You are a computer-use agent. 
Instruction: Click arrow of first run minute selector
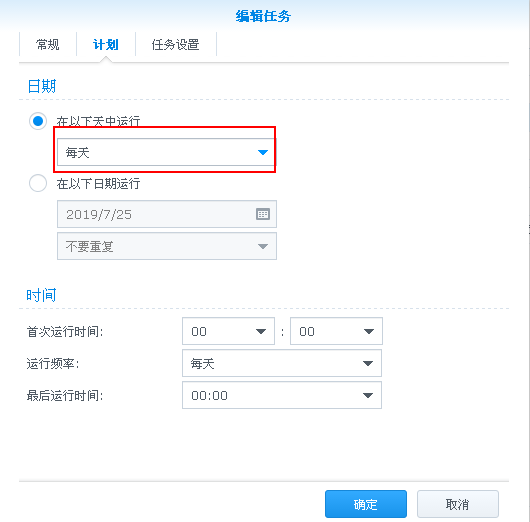coord(368,331)
